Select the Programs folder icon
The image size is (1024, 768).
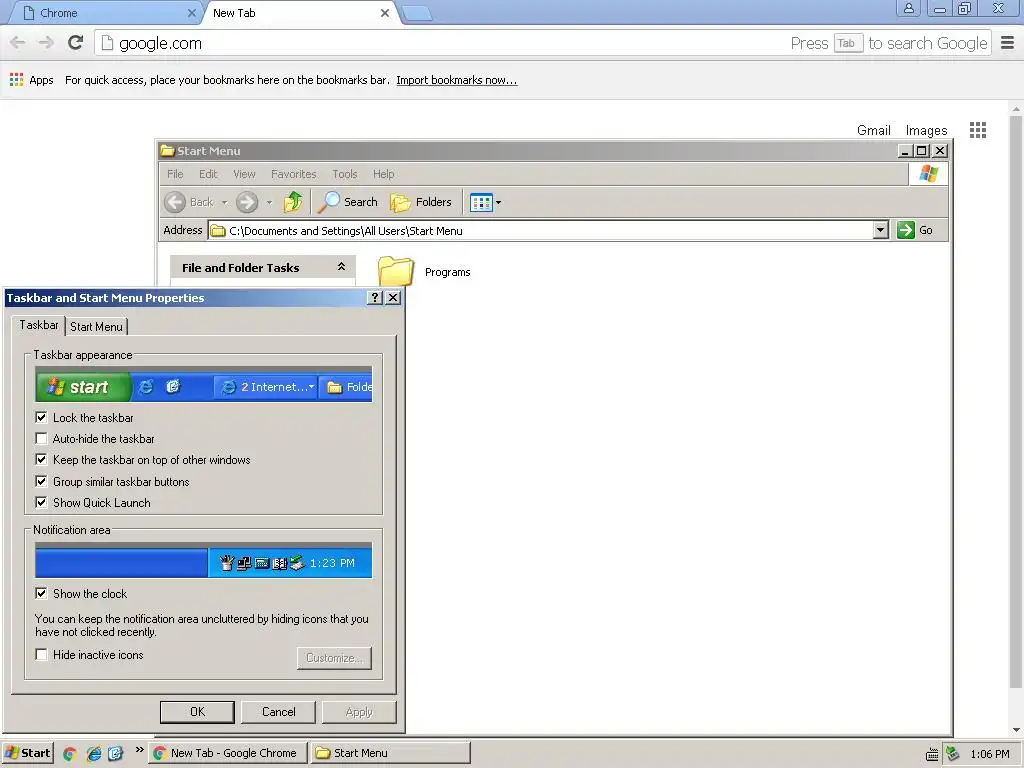point(396,271)
